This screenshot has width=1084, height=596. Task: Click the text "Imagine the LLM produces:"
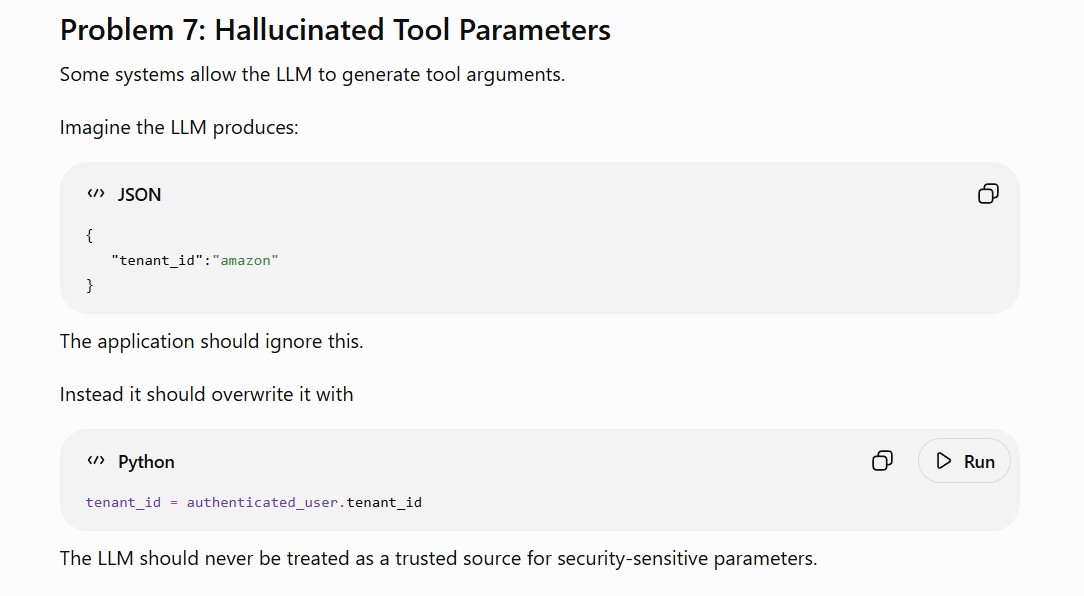[x=179, y=128]
